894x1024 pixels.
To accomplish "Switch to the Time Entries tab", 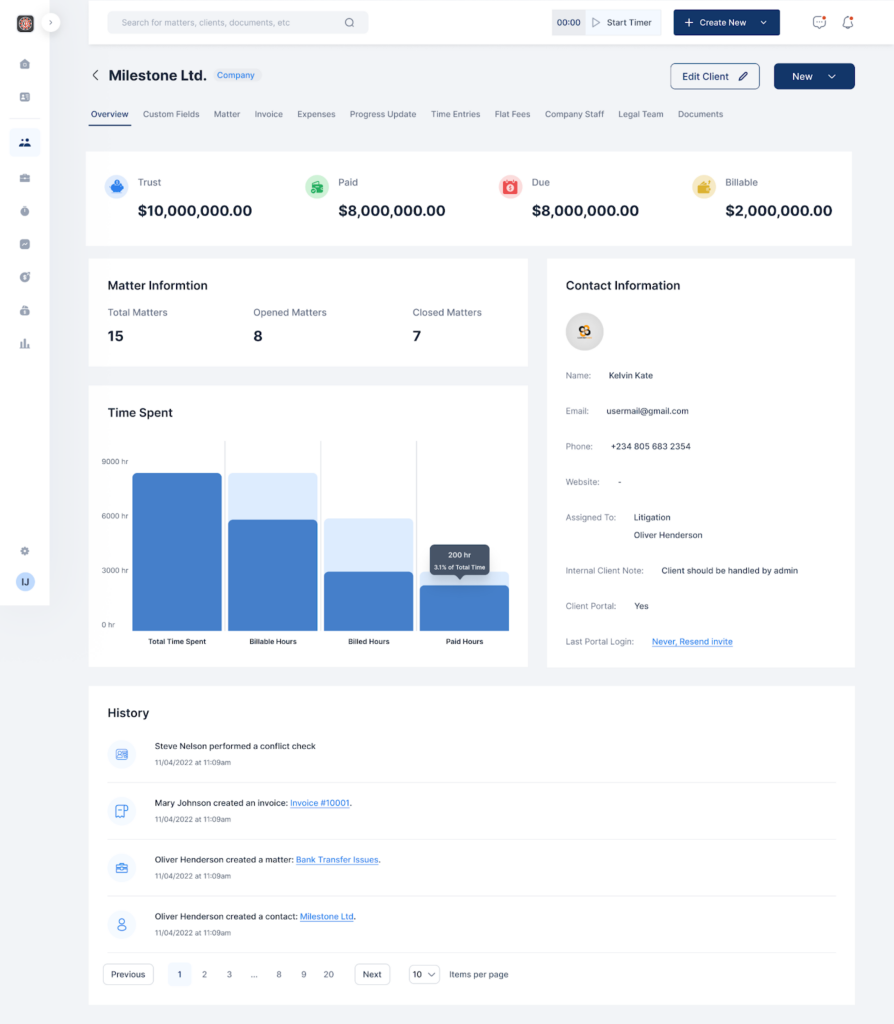I will [x=455, y=114].
